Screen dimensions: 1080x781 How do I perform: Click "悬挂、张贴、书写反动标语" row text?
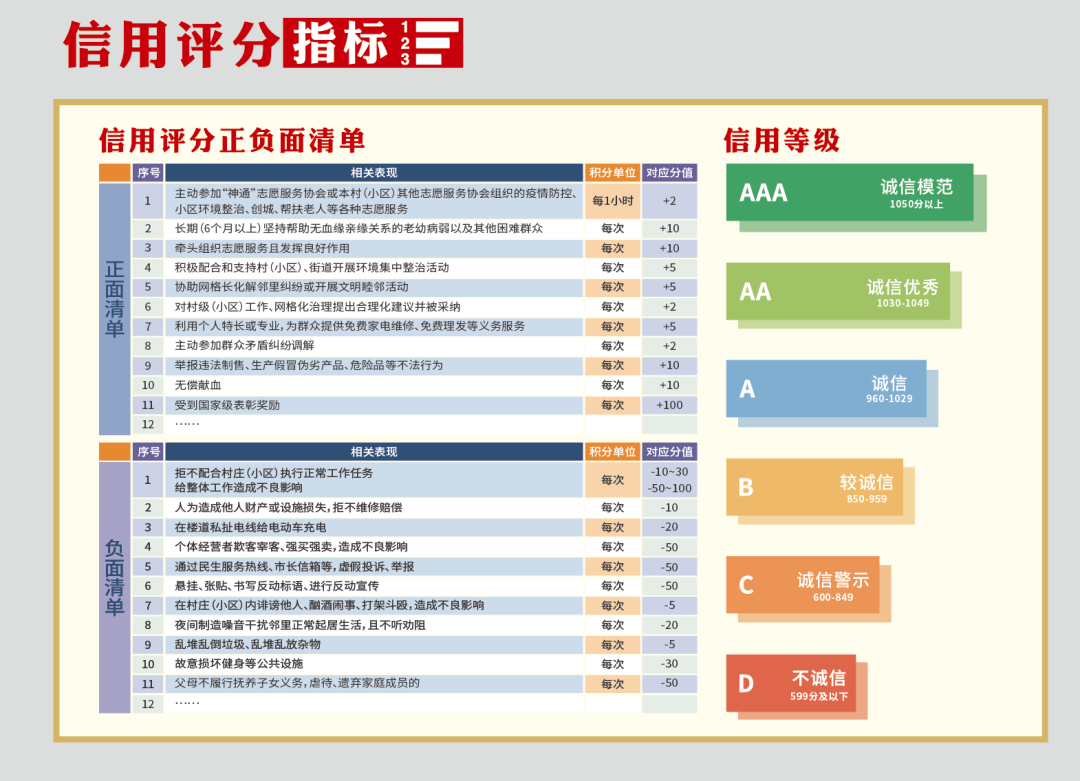pos(276,586)
